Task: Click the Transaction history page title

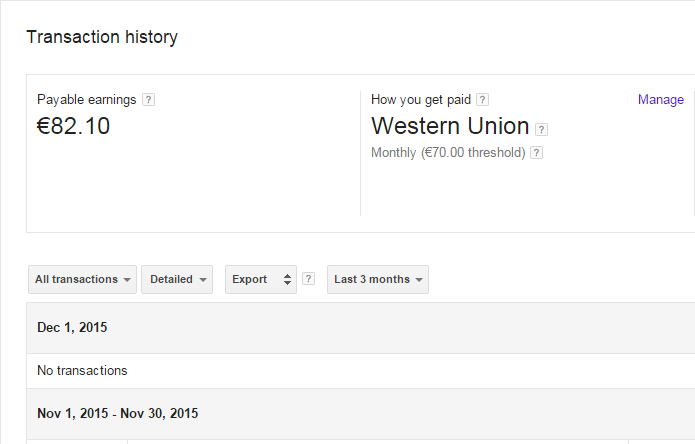Action: coord(102,37)
